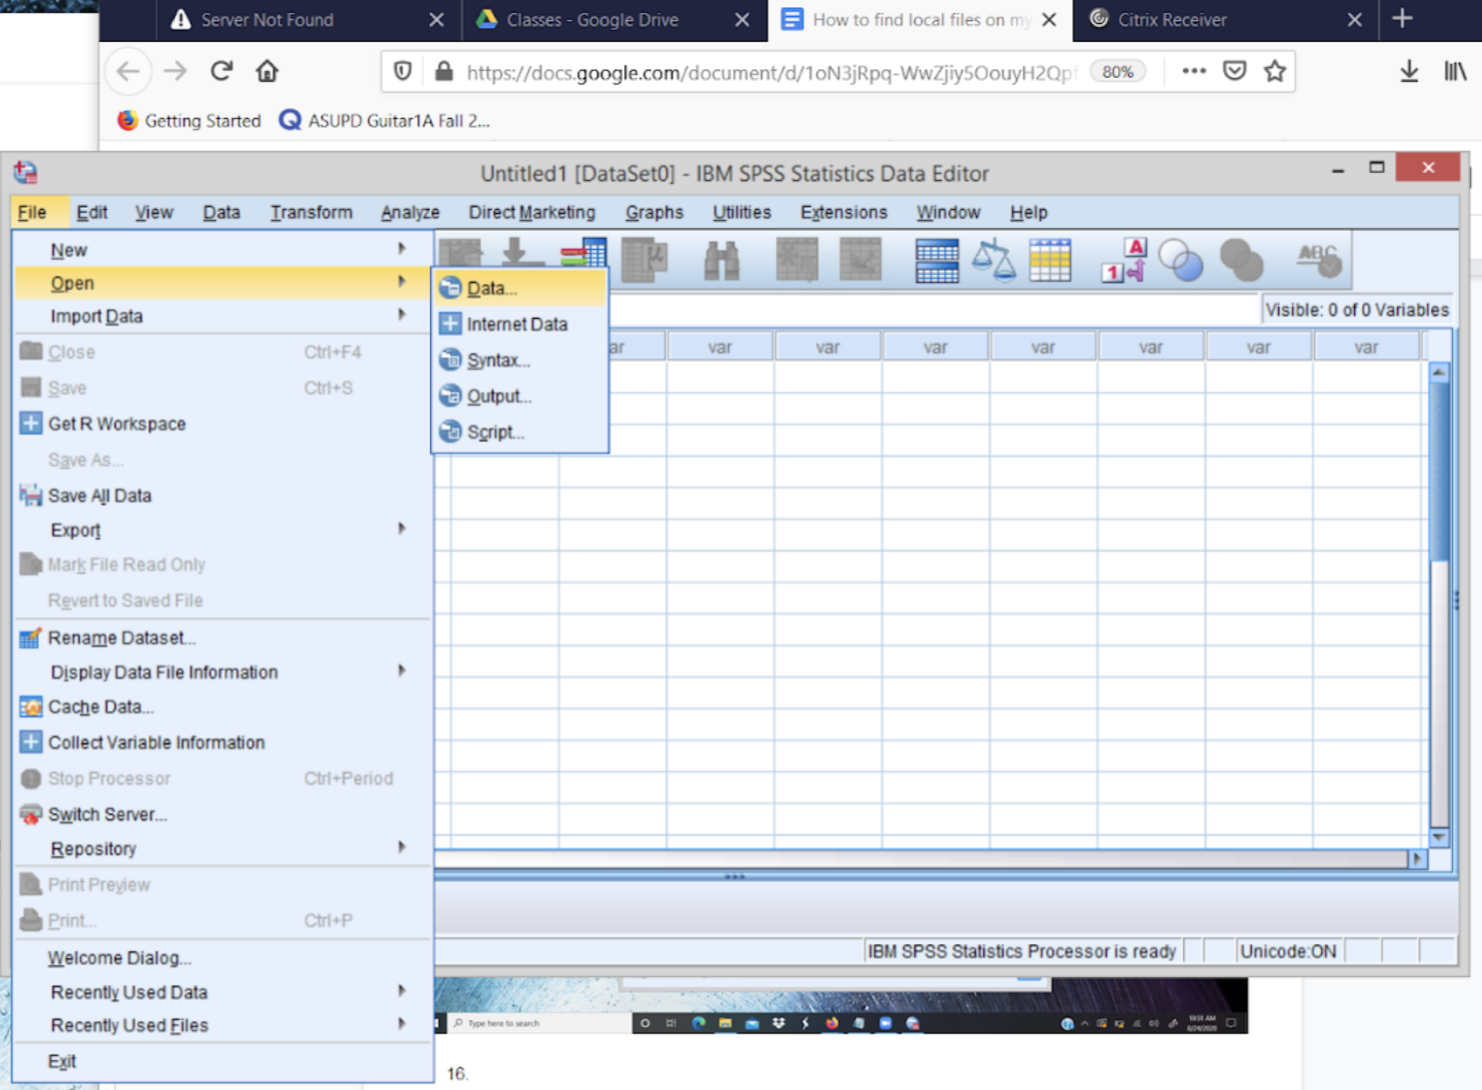The width and height of the screenshot is (1482, 1090).
Task: Open a new browser tab with plus
Action: pyautogui.click(x=1402, y=19)
